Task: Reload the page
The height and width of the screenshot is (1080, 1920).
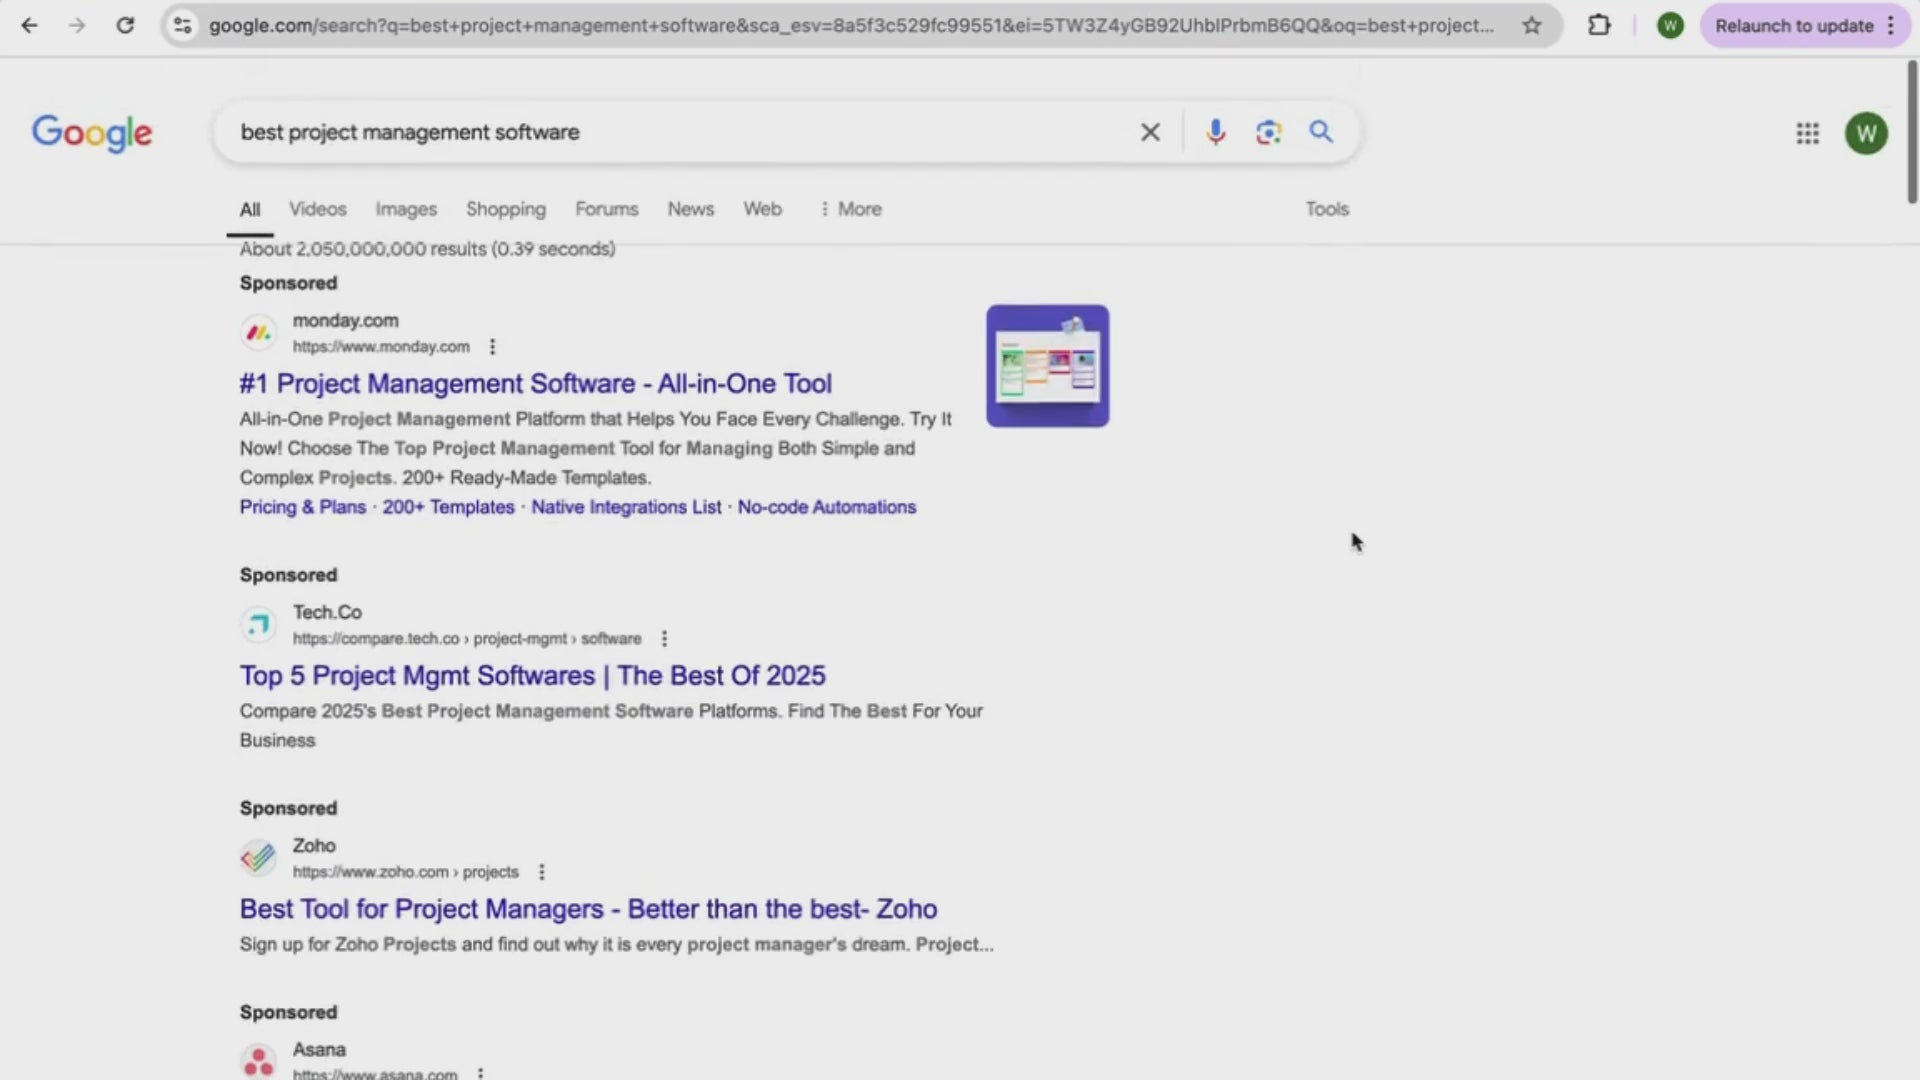Action: pos(125,26)
